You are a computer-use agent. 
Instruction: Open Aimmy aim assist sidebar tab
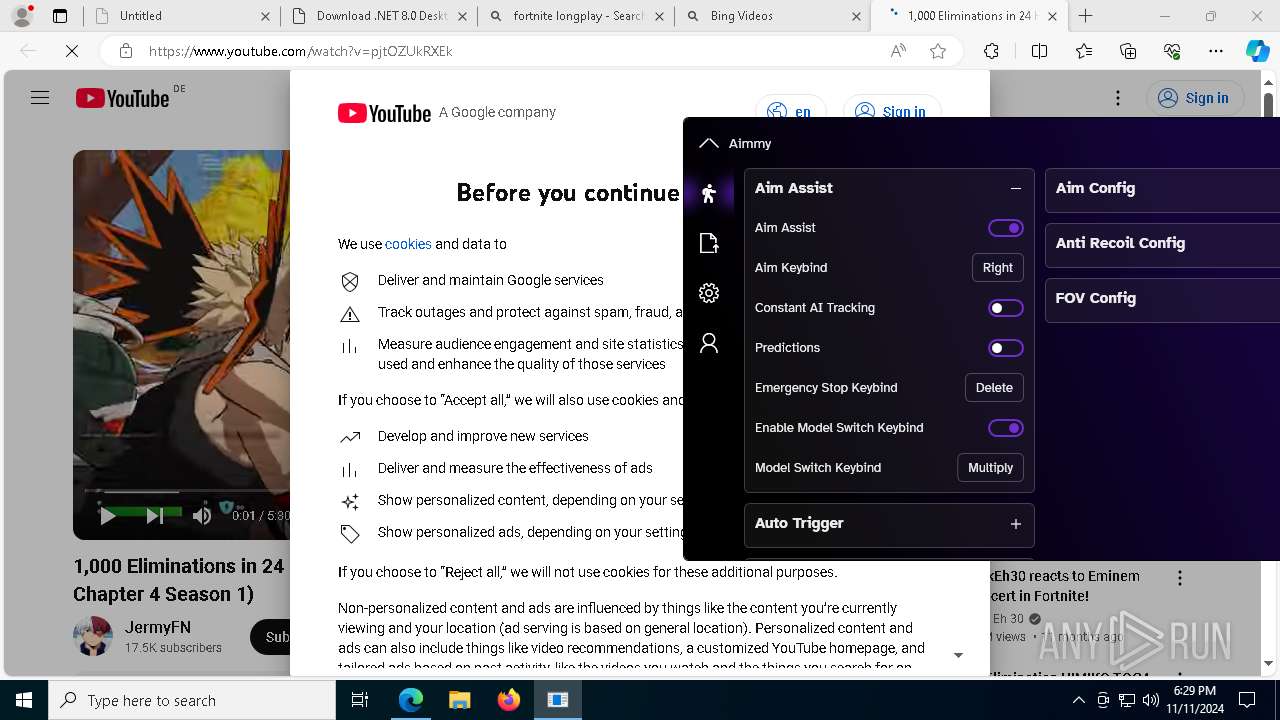pos(709,194)
